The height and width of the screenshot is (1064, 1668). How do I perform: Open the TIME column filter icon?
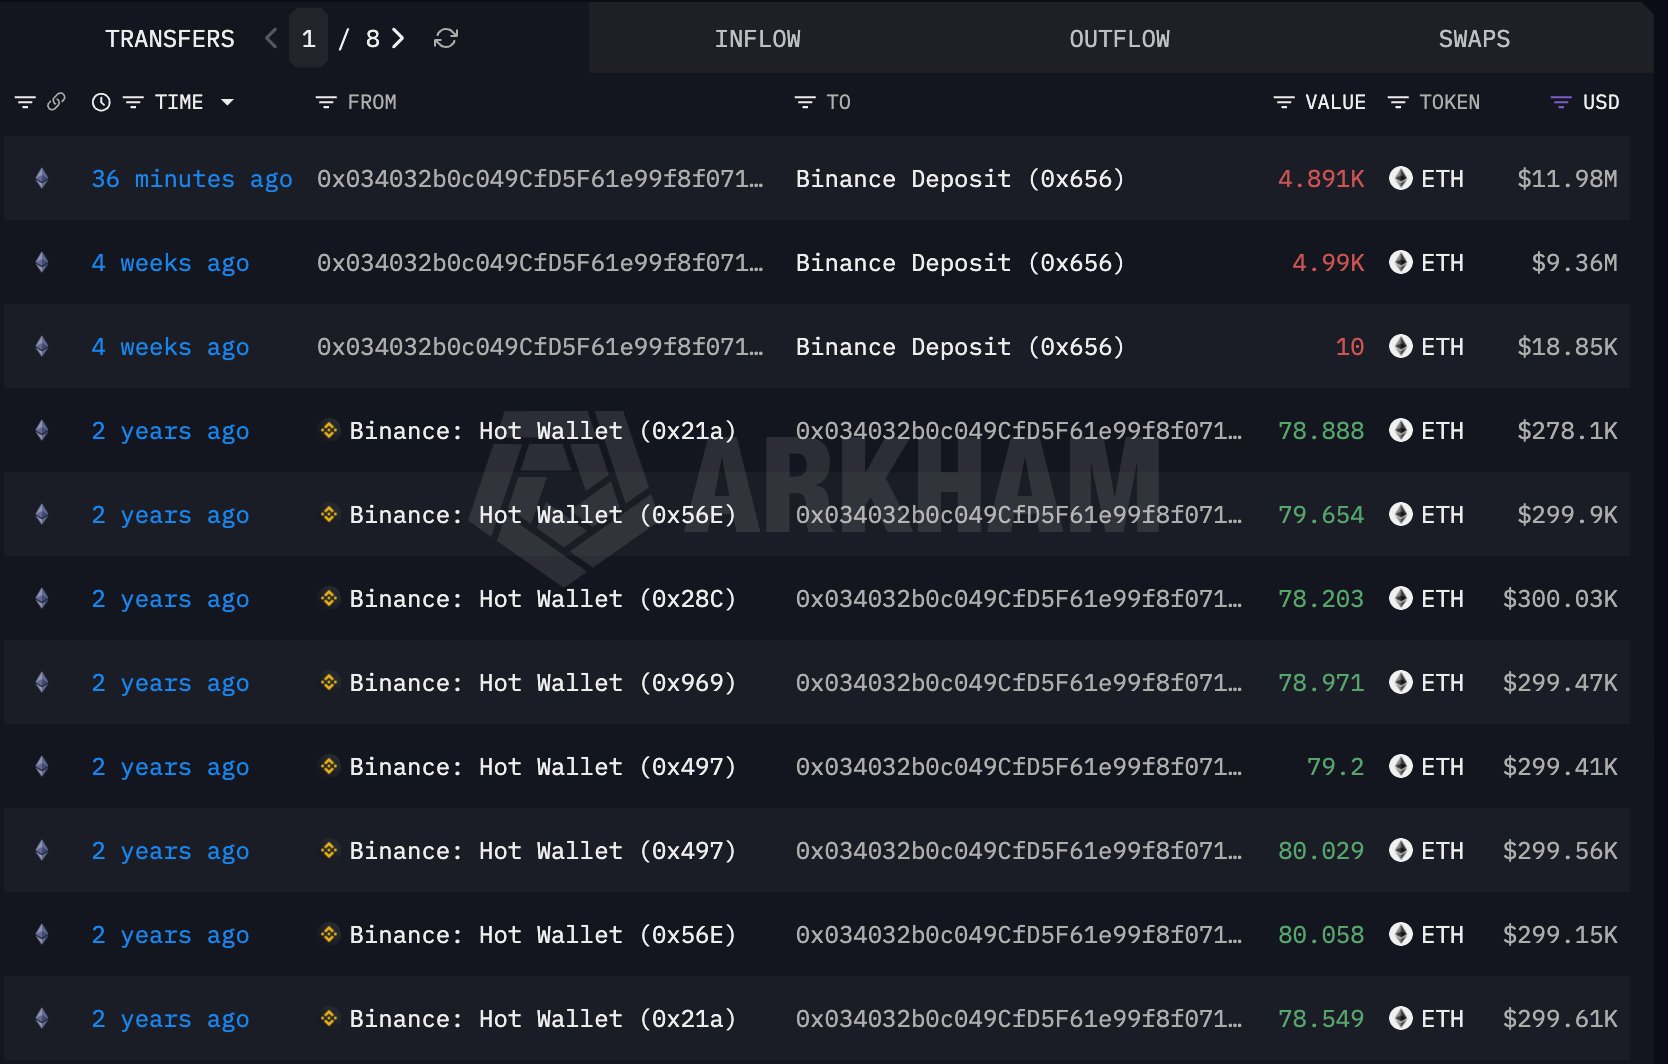[133, 102]
